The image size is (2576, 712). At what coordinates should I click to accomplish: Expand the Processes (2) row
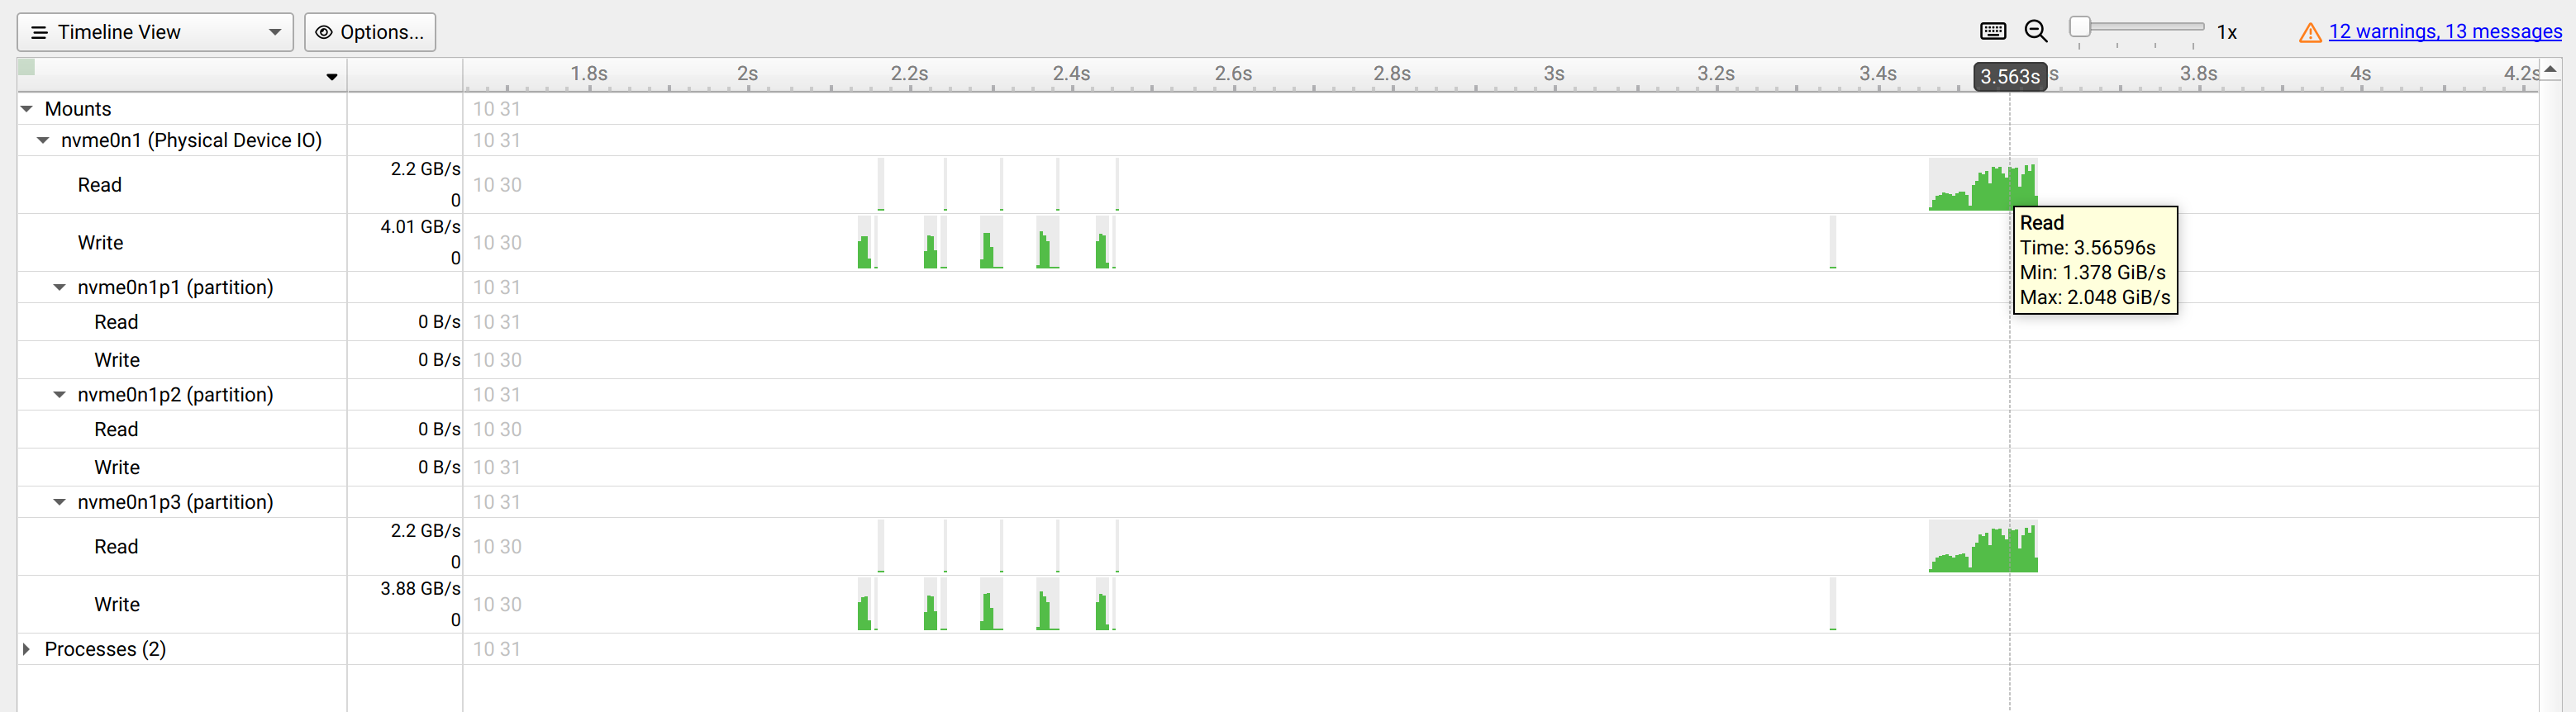pyautogui.click(x=27, y=649)
